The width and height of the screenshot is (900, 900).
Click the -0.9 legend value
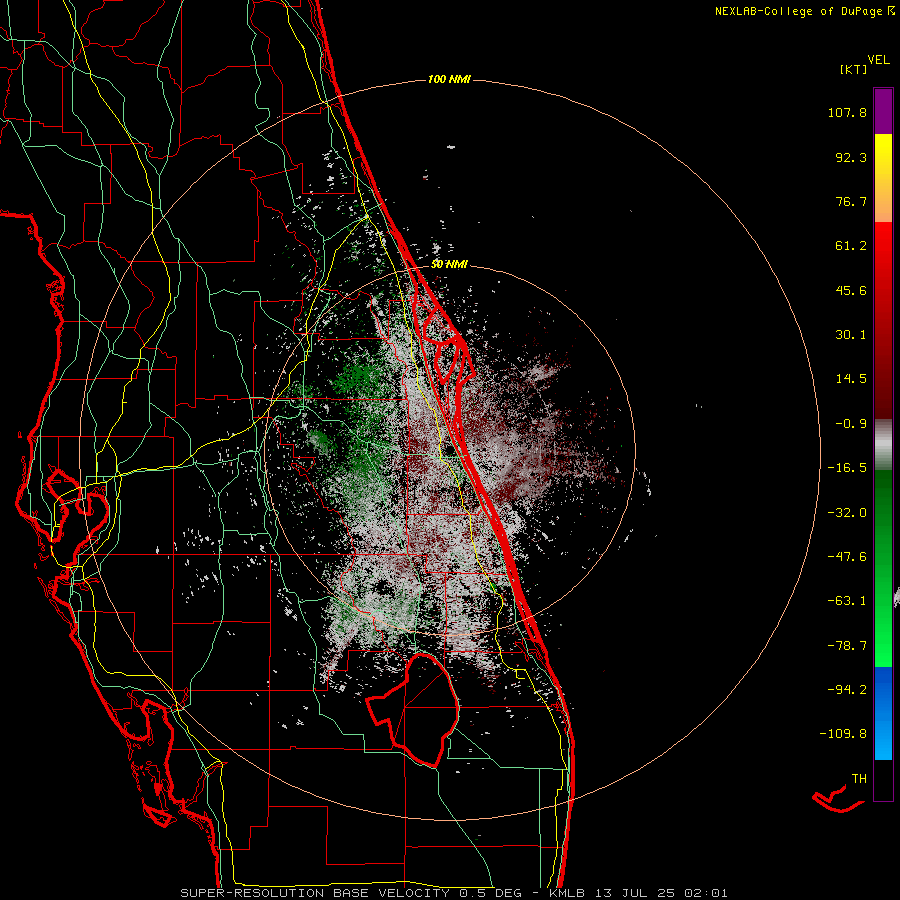tap(851, 424)
